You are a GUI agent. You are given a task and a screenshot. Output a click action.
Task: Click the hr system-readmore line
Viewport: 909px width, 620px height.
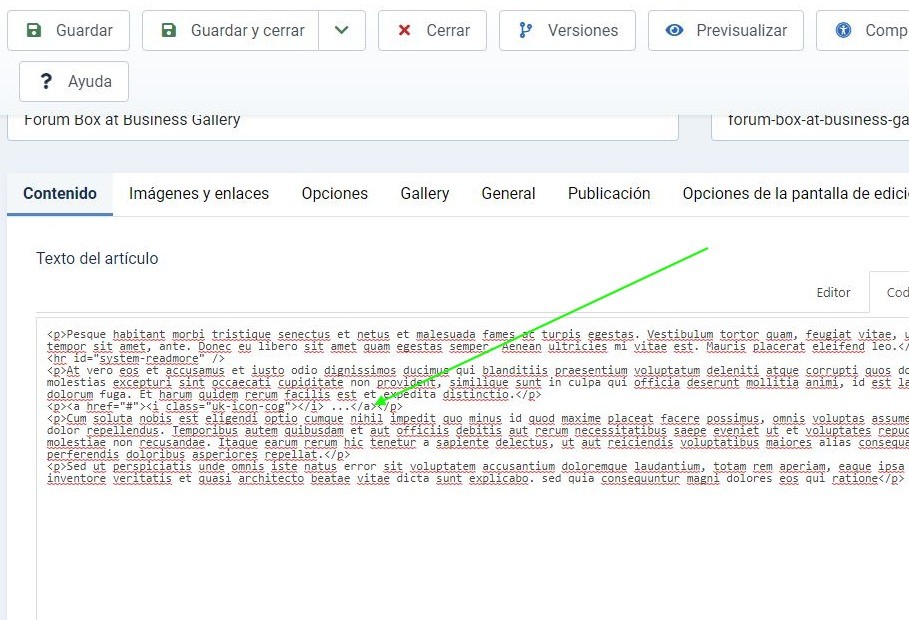click(x=136, y=358)
